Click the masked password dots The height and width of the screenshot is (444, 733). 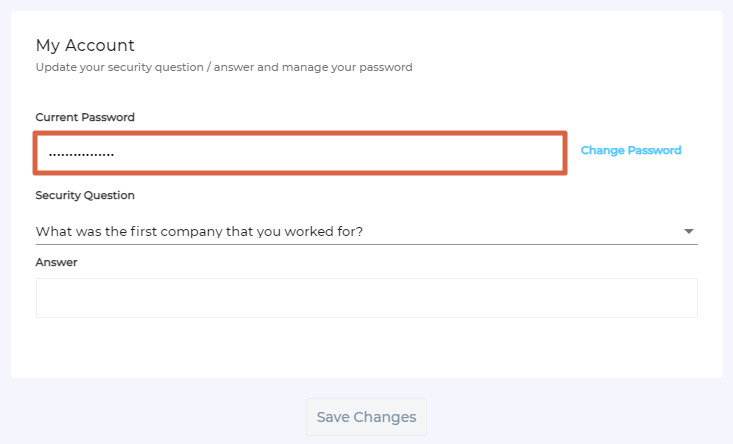(81, 154)
